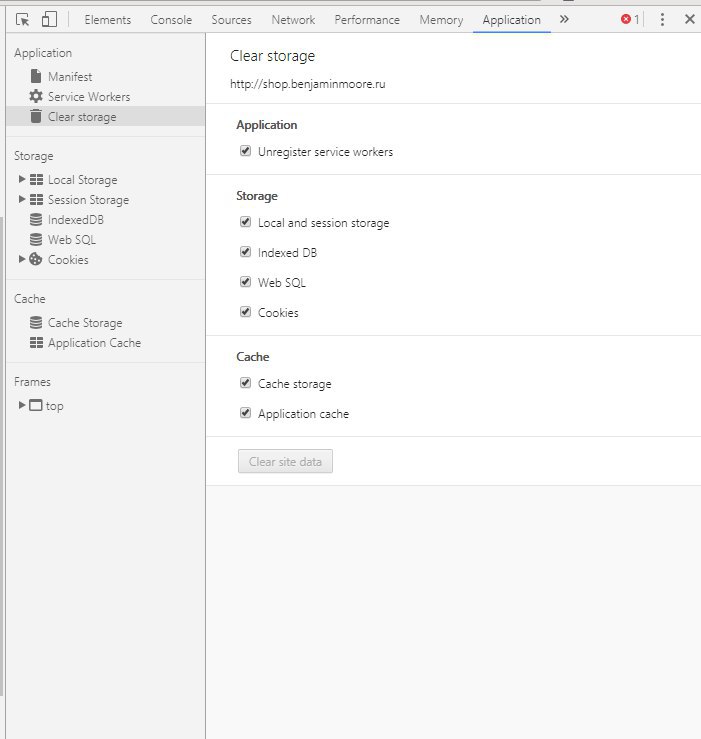Select Clear storage in the sidebar
This screenshot has width=701, height=739.
tap(106, 116)
